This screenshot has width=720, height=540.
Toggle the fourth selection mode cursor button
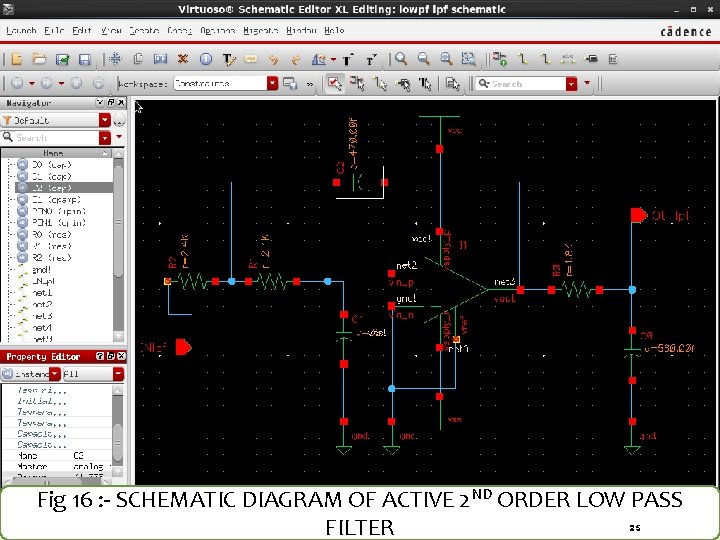tap(403, 84)
